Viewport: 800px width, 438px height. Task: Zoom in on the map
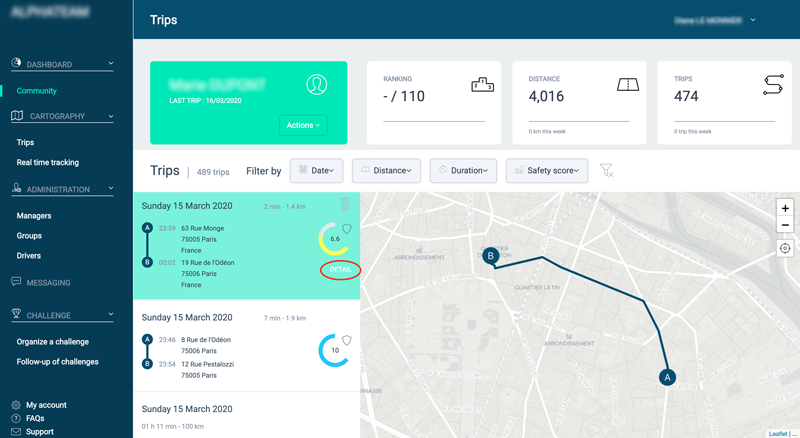tap(785, 208)
